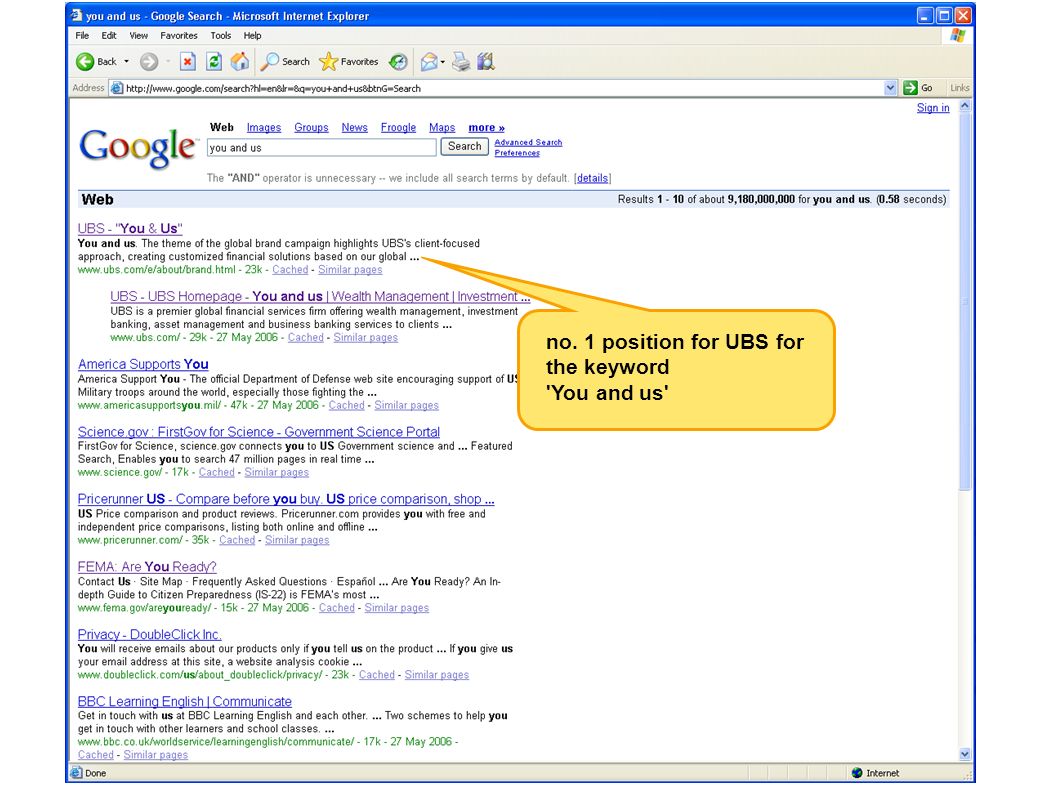
Task: Switch to Froogle search tab
Action: 398,128
